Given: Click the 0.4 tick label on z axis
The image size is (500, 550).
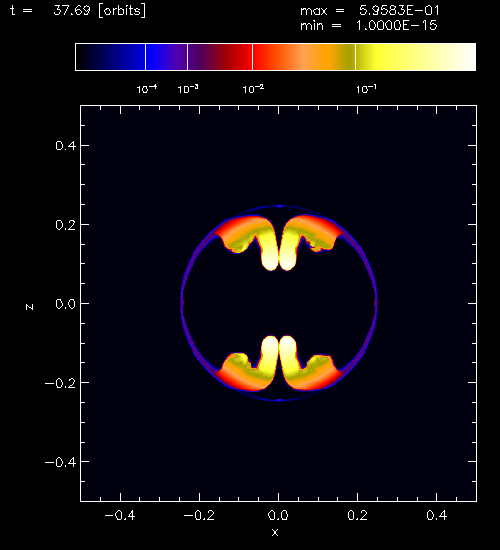Looking at the screenshot, I should [x=66, y=146].
